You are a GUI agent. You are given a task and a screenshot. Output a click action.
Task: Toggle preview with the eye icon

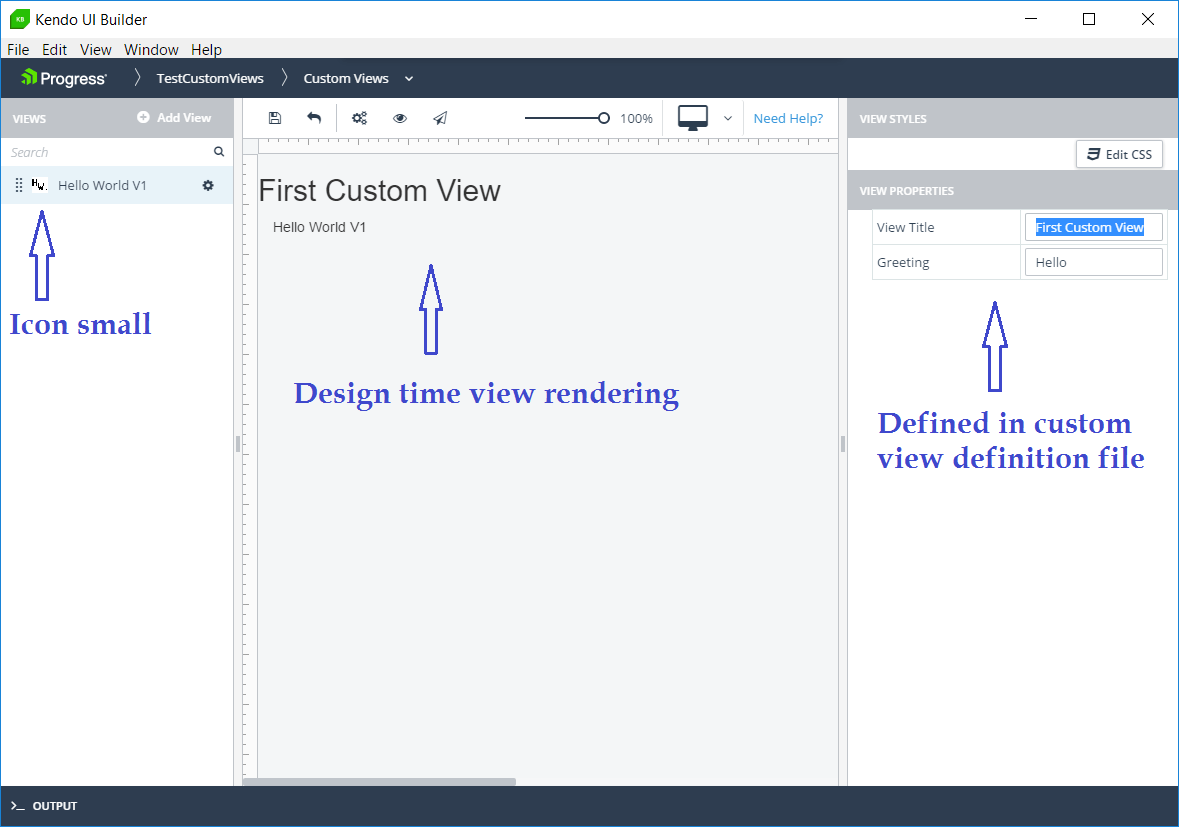(400, 118)
